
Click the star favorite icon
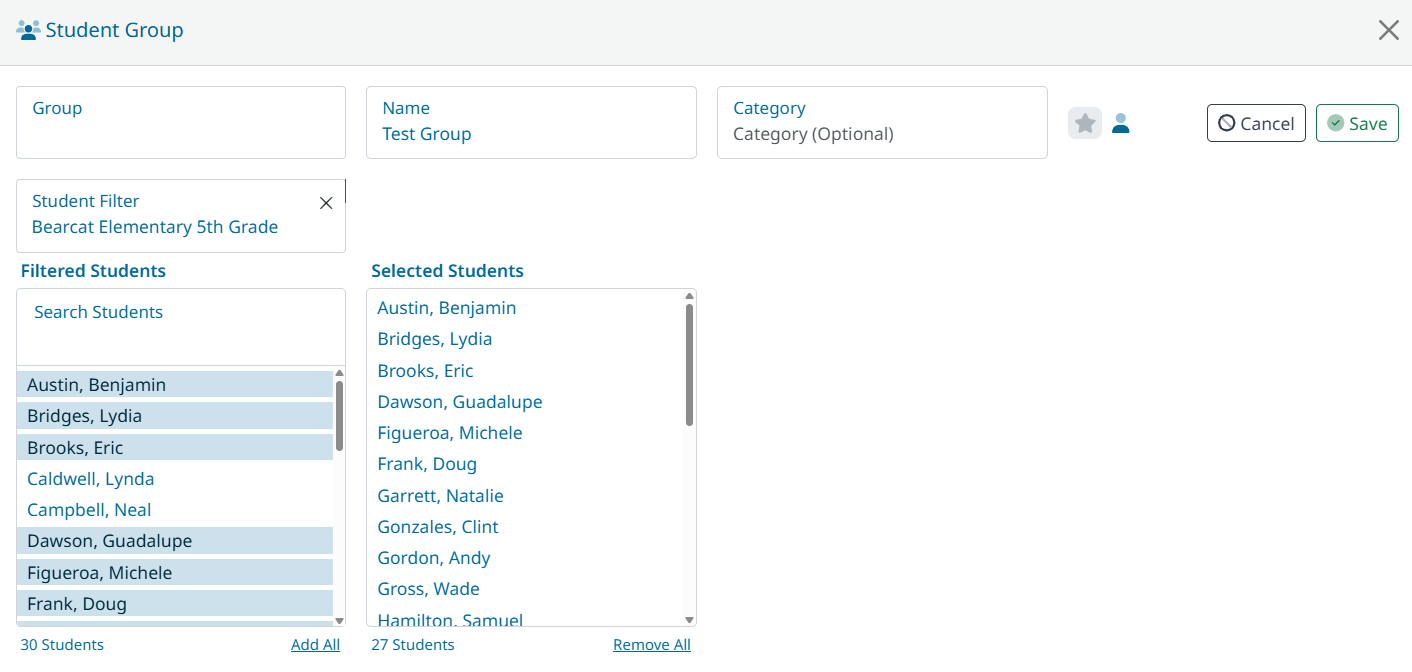[x=1085, y=123]
